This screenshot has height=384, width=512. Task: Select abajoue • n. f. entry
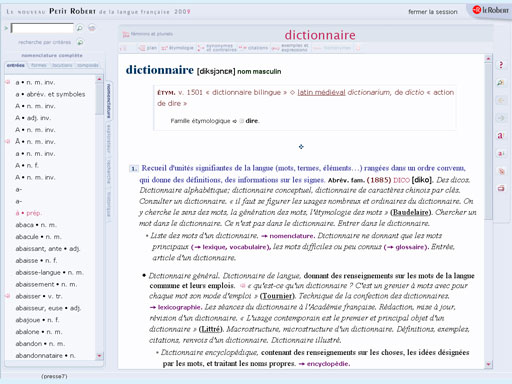pyautogui.click(x=37, y=320)
